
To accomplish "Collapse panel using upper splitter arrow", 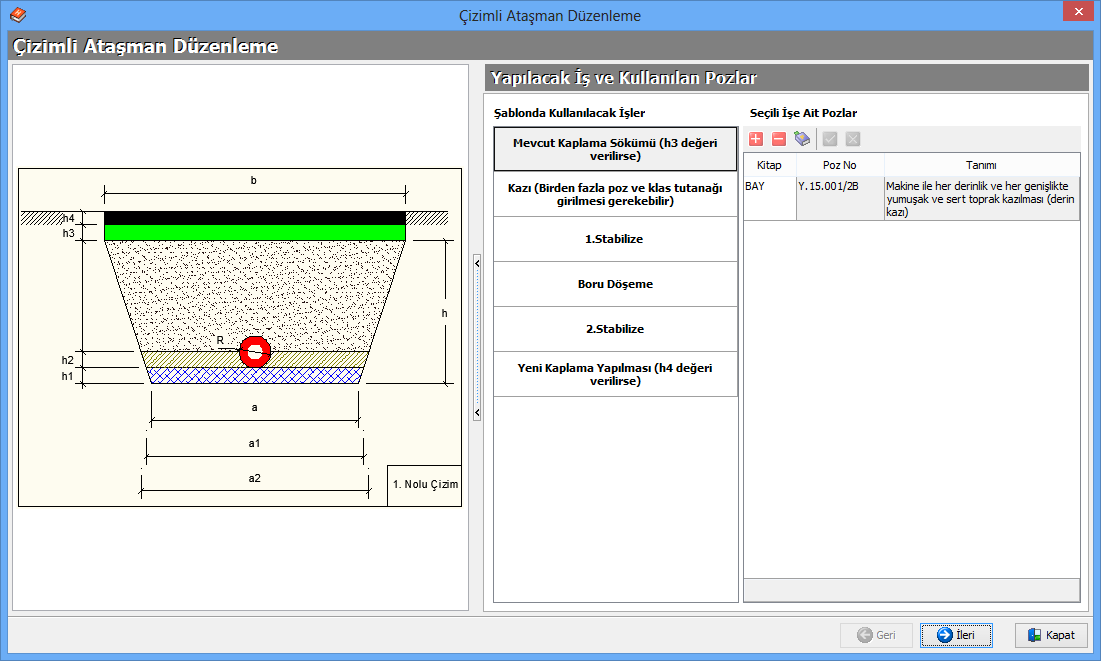I will pos(477,263).
